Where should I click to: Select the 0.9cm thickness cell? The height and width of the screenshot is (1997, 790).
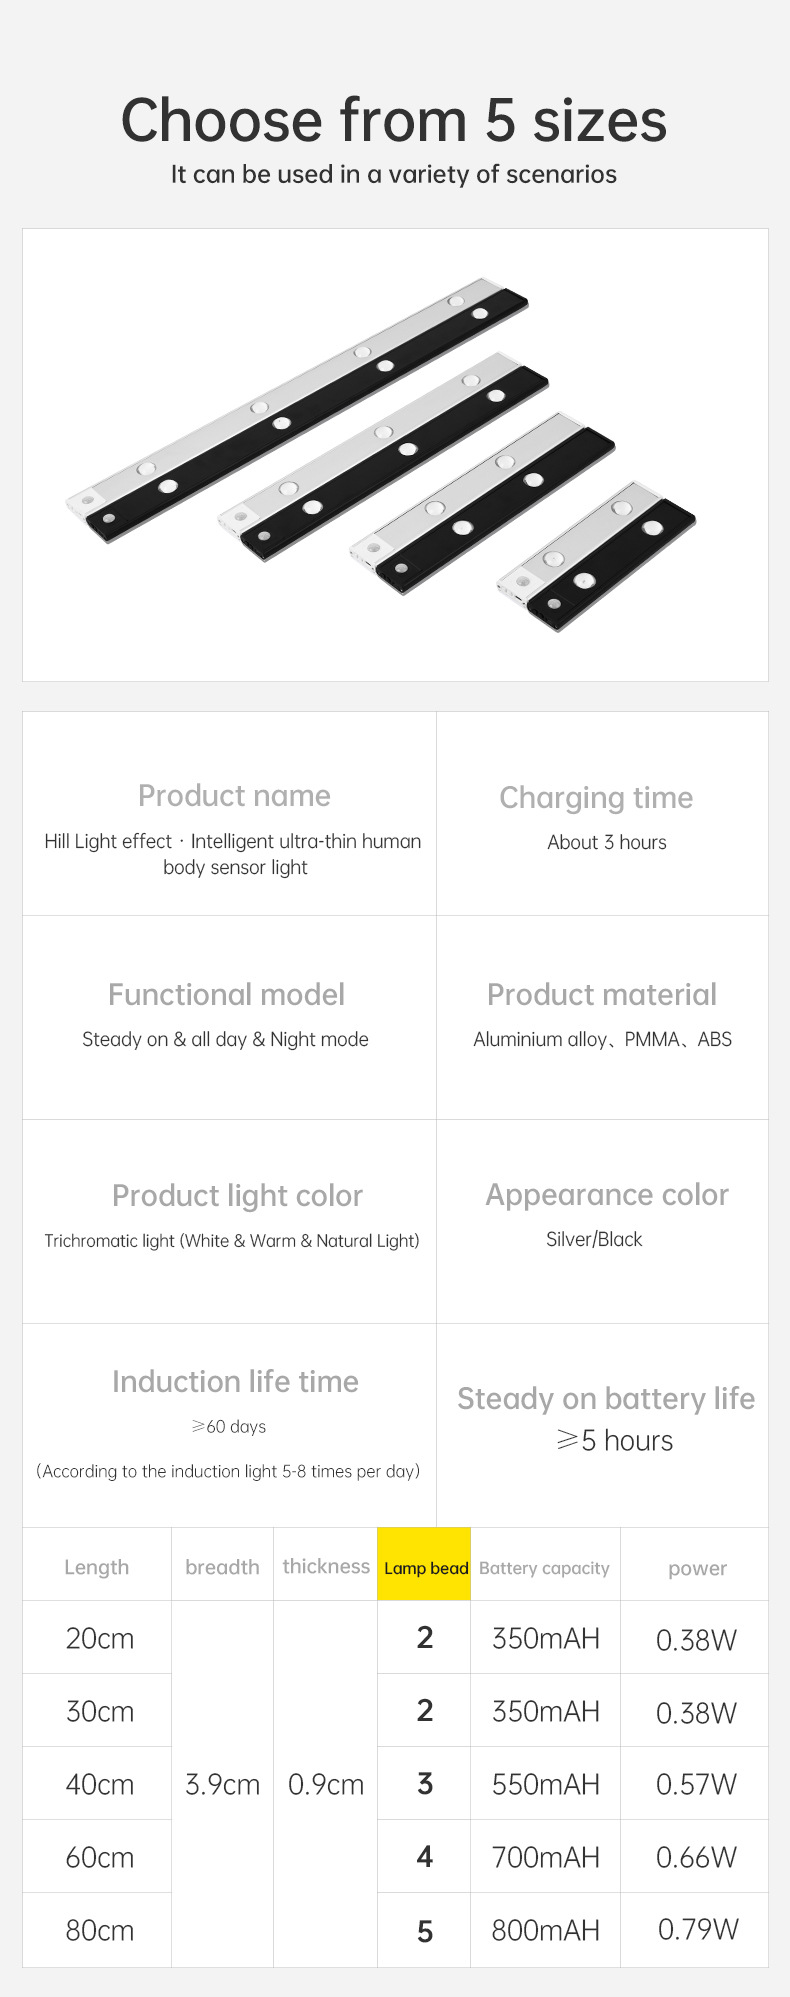click(x=325, y=1784)
